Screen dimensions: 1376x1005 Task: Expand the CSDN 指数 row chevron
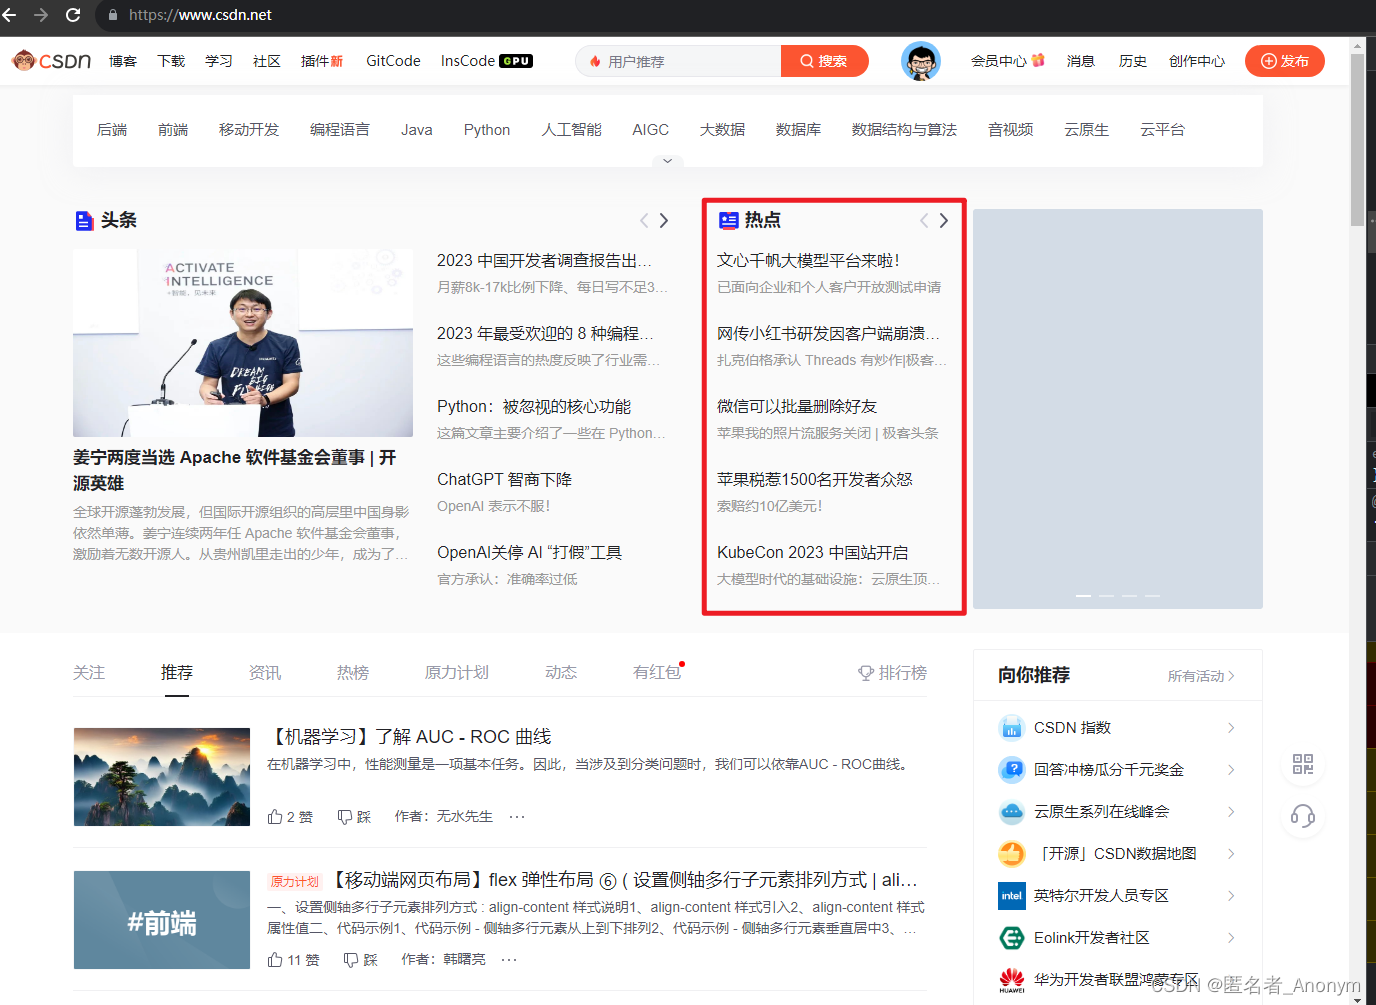[x=1231, y=728]
